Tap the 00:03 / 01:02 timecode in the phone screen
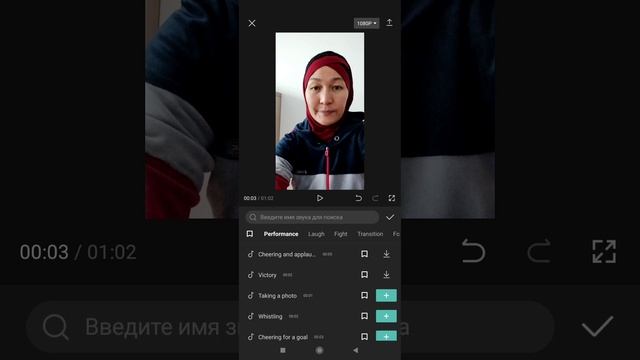The height and width of the screenshot is (360, 640). pyautogui.click(x=258, y=198)
